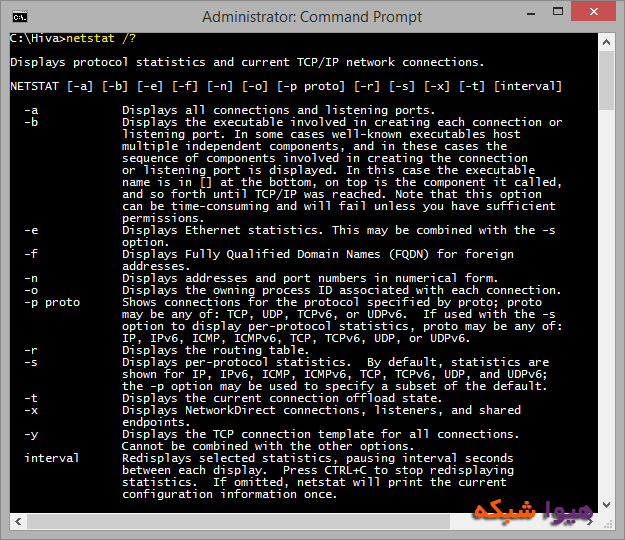Click the -b option in the list

pos(32,122)
